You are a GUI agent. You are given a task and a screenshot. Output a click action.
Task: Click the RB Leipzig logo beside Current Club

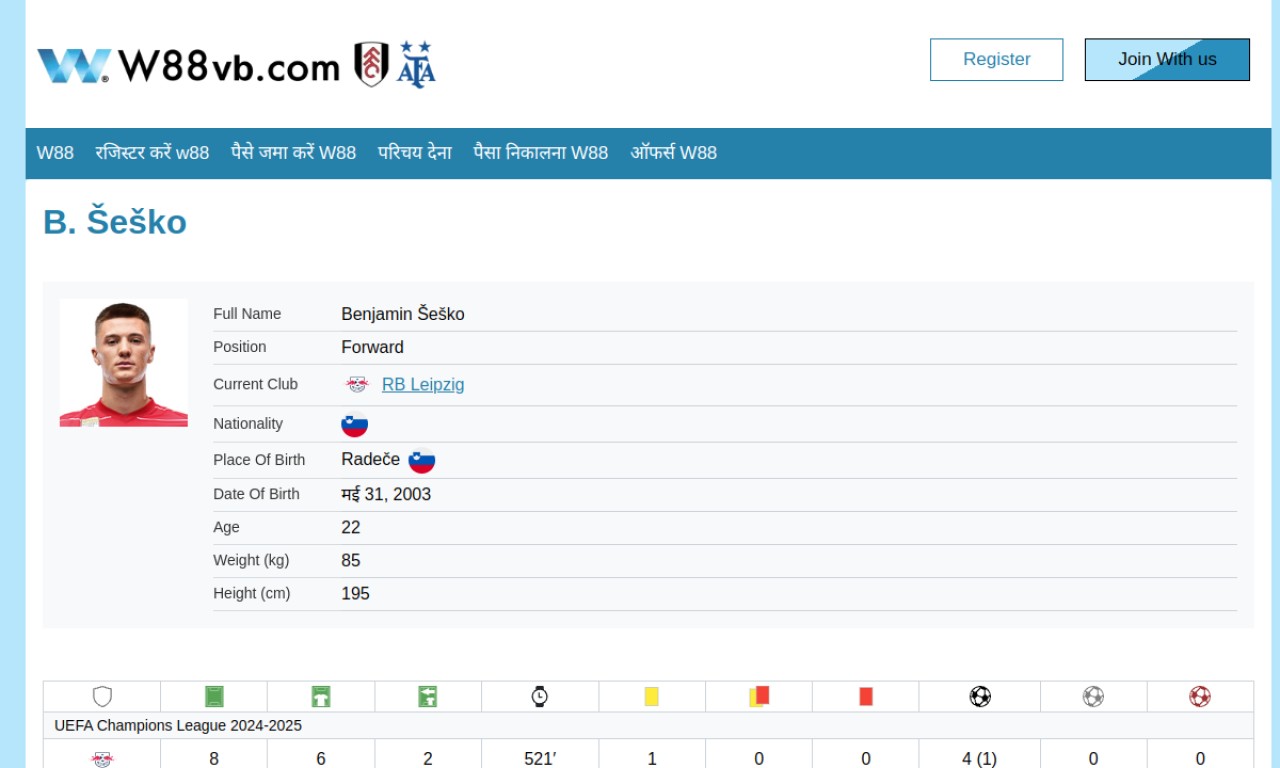point(357,384)
